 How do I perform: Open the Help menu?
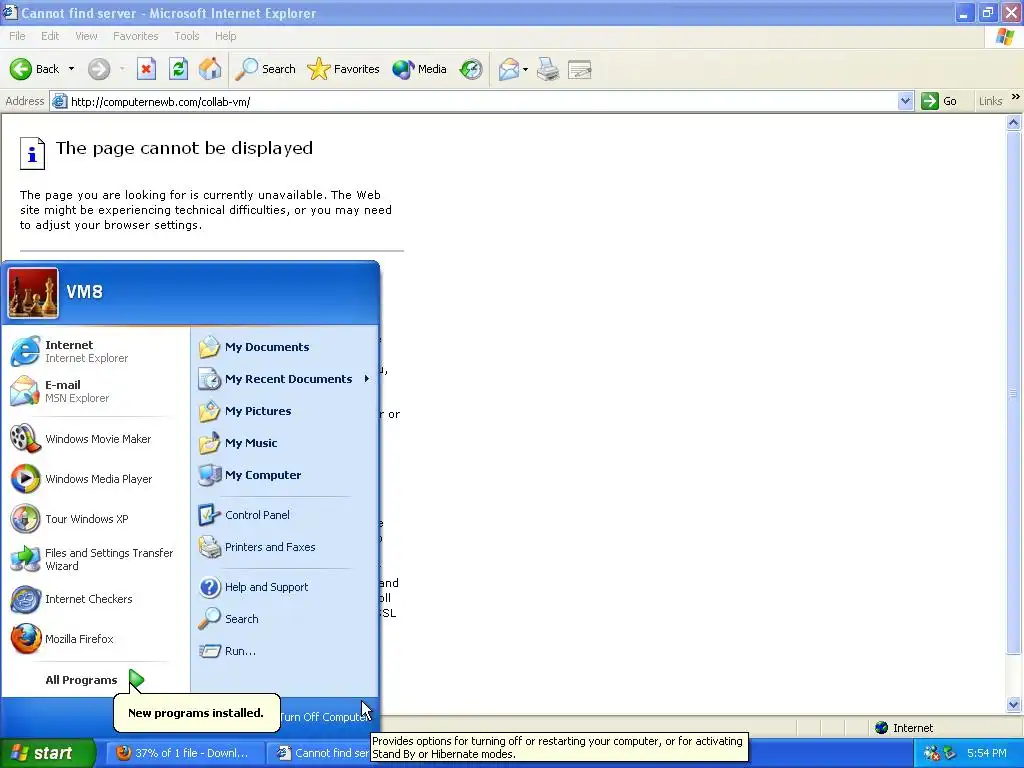pyautogui.click(x=225, y=36)
